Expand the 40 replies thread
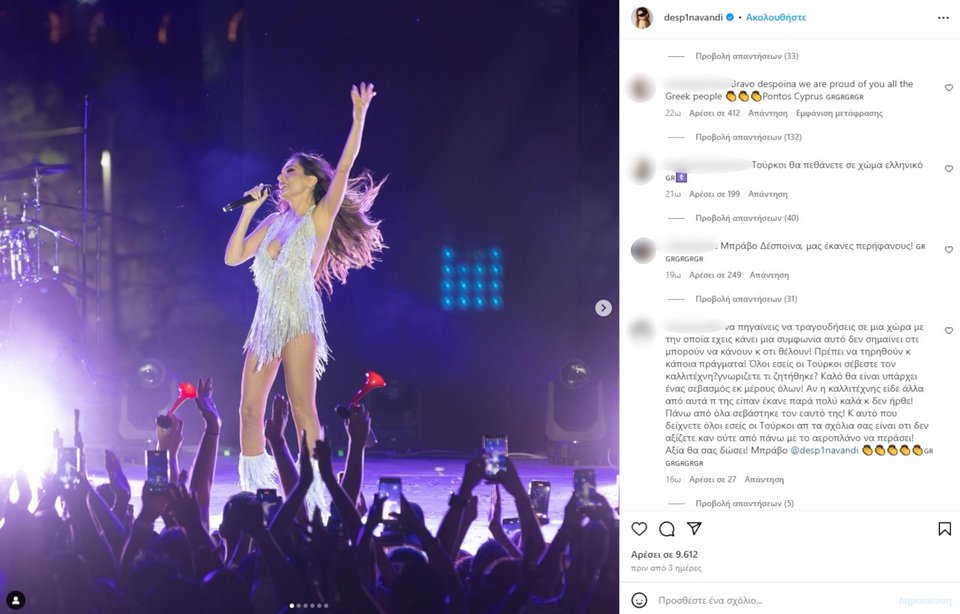Screen dimensions: 960x614 pyautogui.click(x=747, y=218)
